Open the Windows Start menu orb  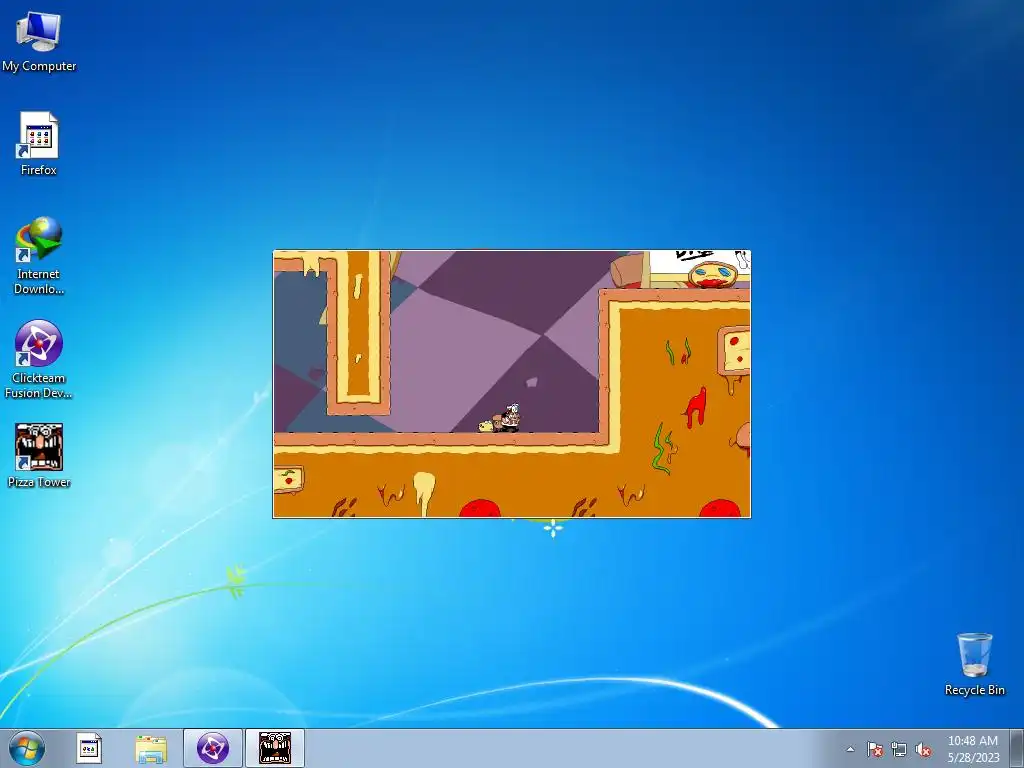point(27,748)
